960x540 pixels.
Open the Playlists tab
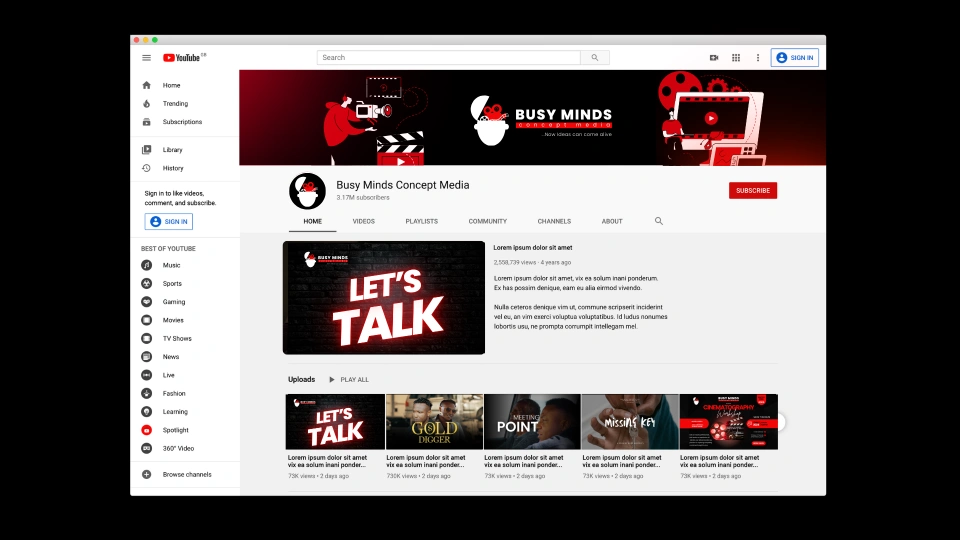(421, 221)
